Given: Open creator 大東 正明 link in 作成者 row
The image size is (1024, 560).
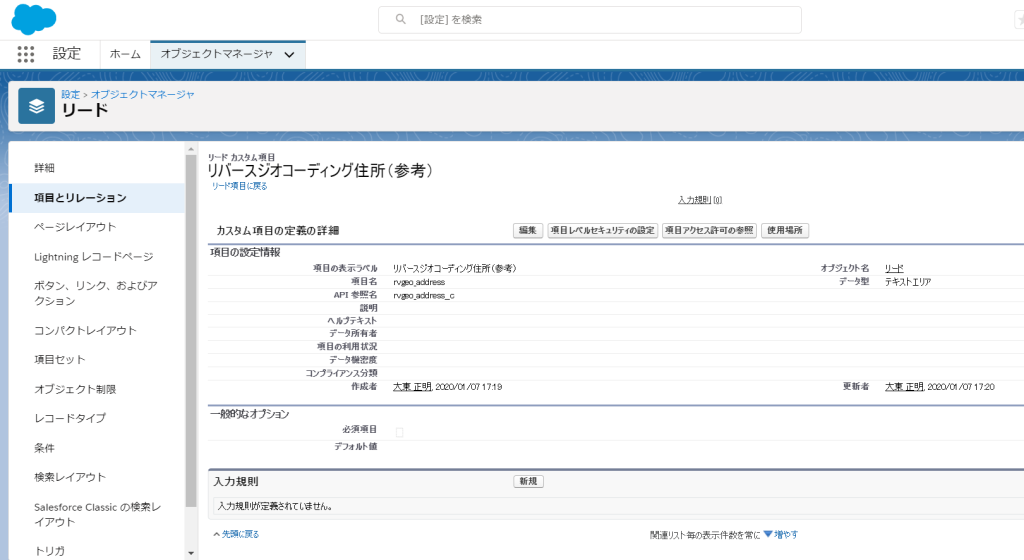Looking at the screenshot, I should pyautogui.click(x=412, y=387).
